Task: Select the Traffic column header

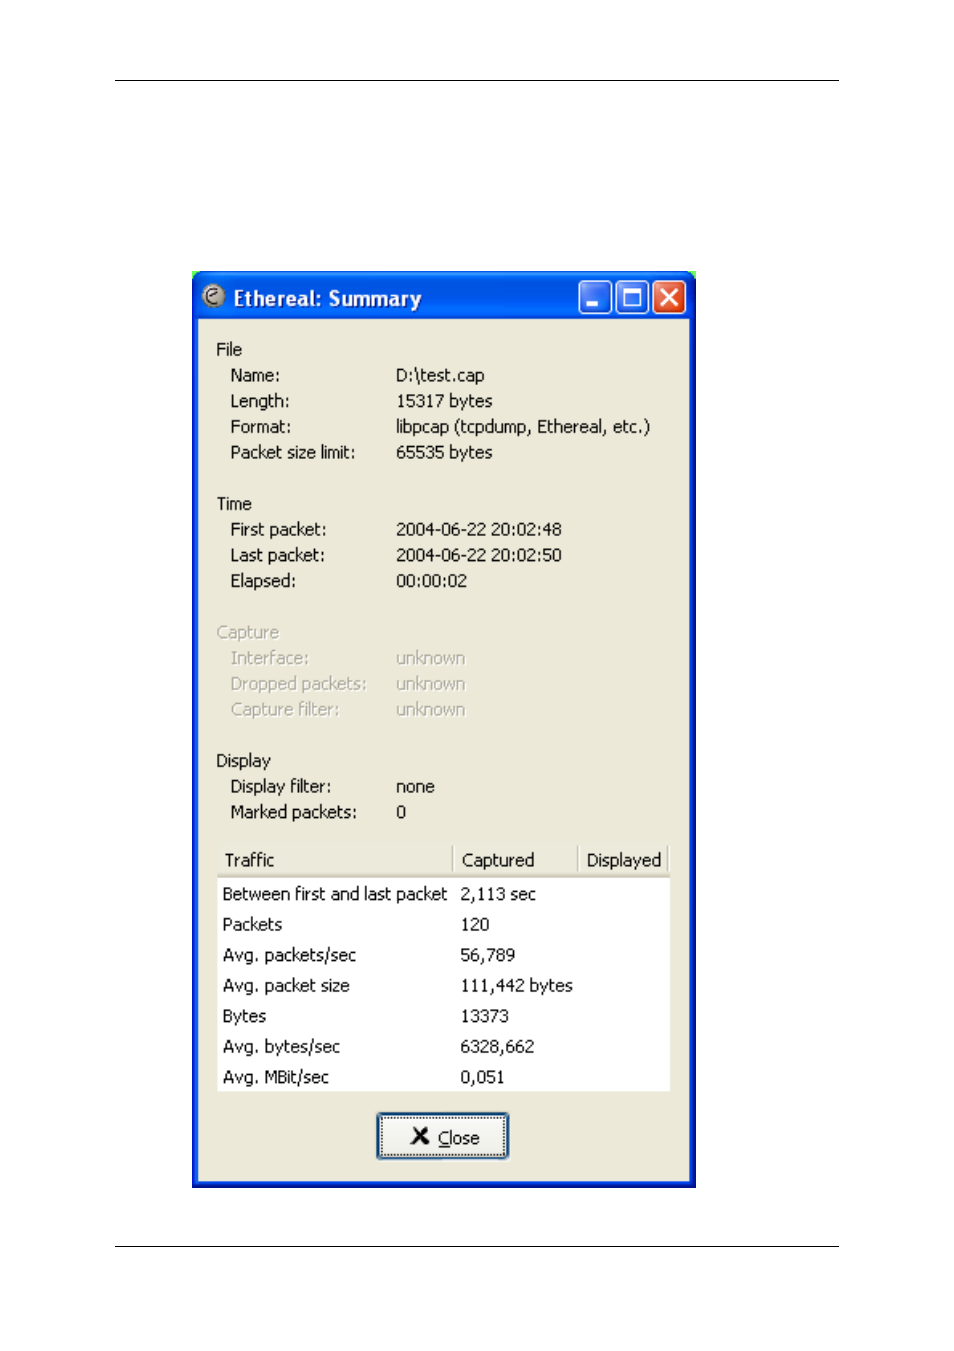Action: click(x=335, y=860)
